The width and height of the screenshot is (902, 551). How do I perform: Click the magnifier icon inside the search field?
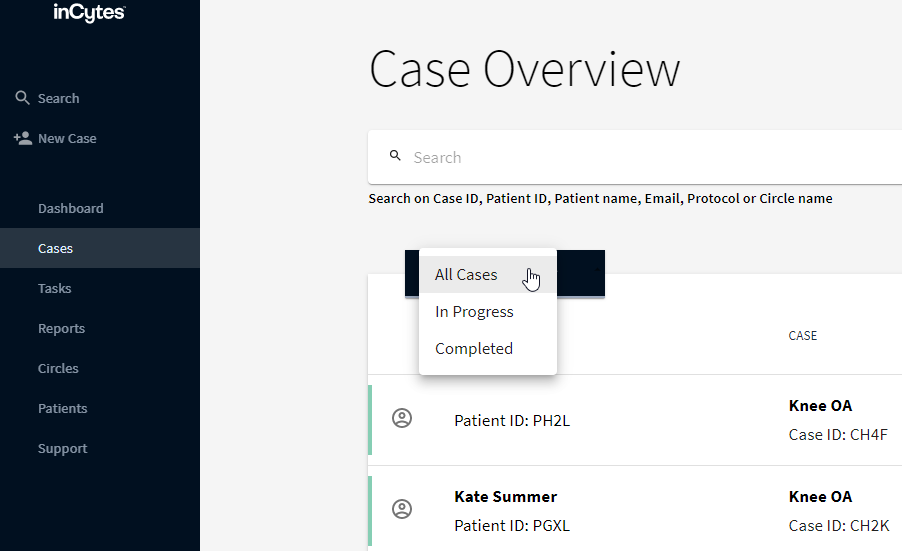tap(395, 155)
